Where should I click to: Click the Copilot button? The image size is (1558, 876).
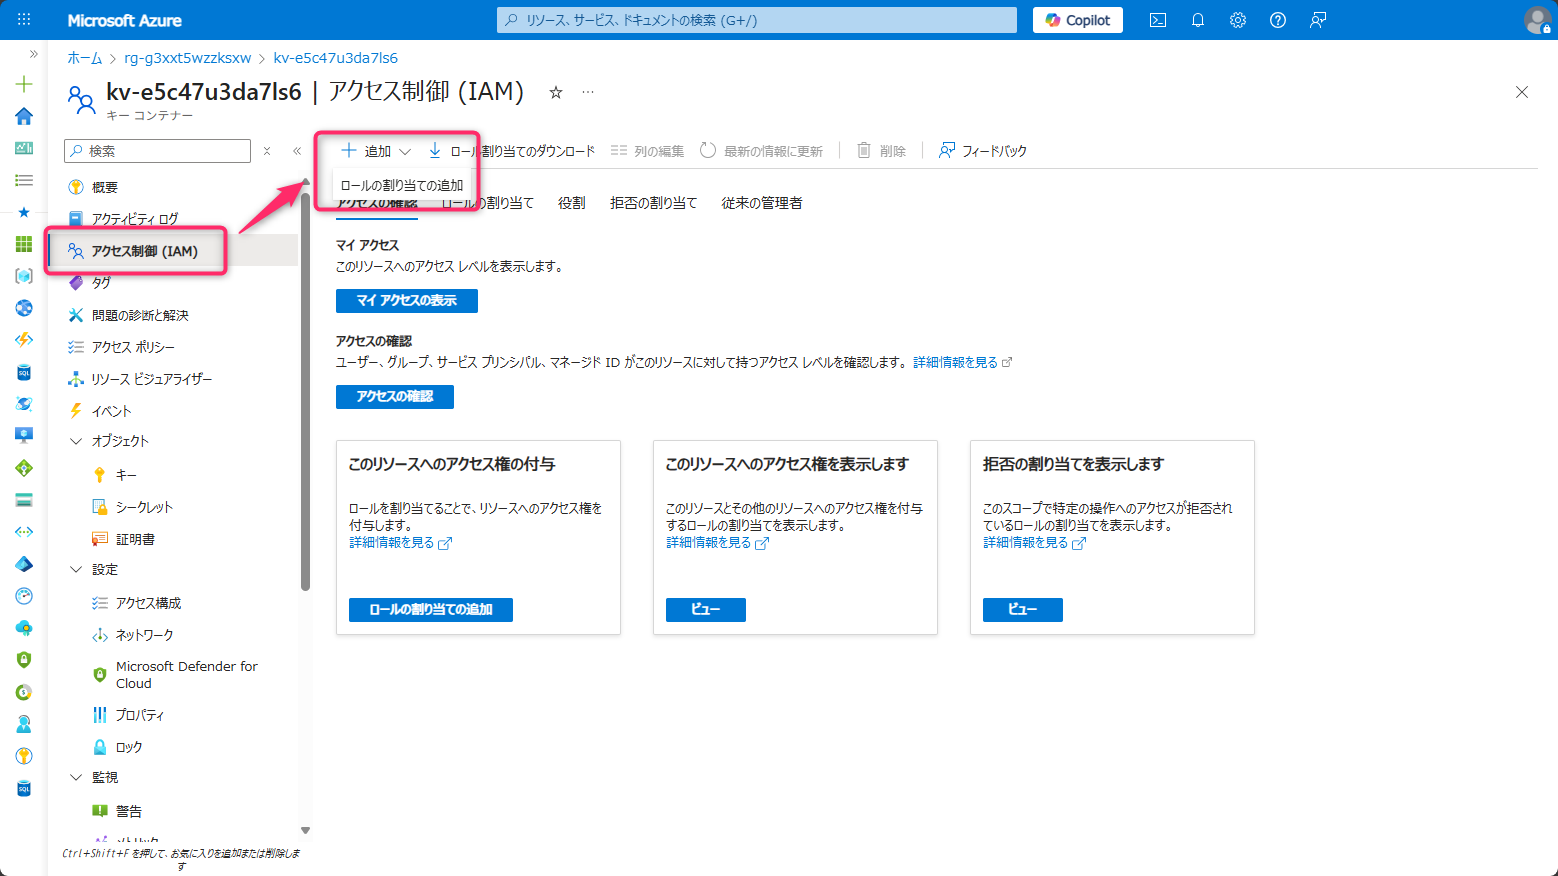coord(1077,20)
